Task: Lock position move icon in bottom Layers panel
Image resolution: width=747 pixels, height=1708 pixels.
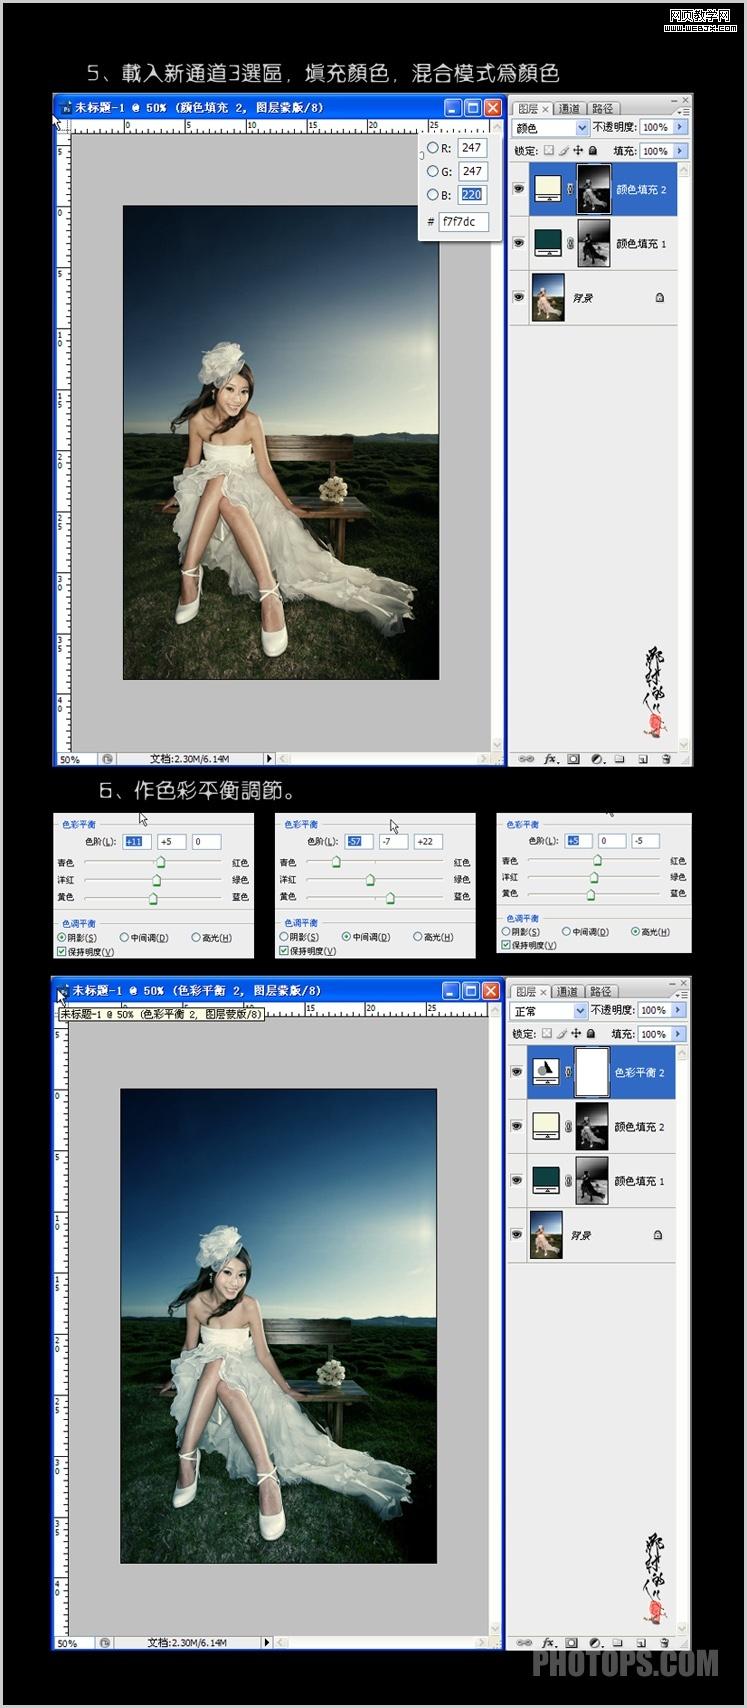Action: click(x=577, y=1034)
